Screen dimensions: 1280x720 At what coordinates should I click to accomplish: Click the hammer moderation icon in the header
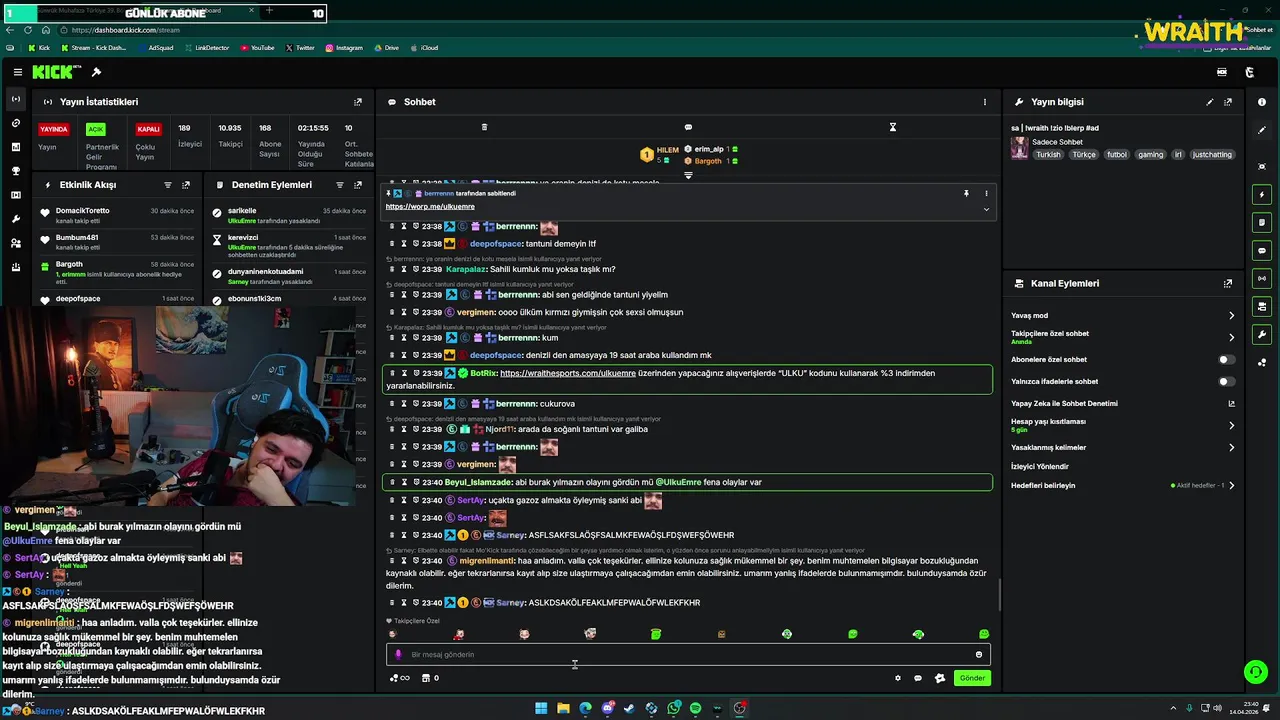(x=96, y=72)
